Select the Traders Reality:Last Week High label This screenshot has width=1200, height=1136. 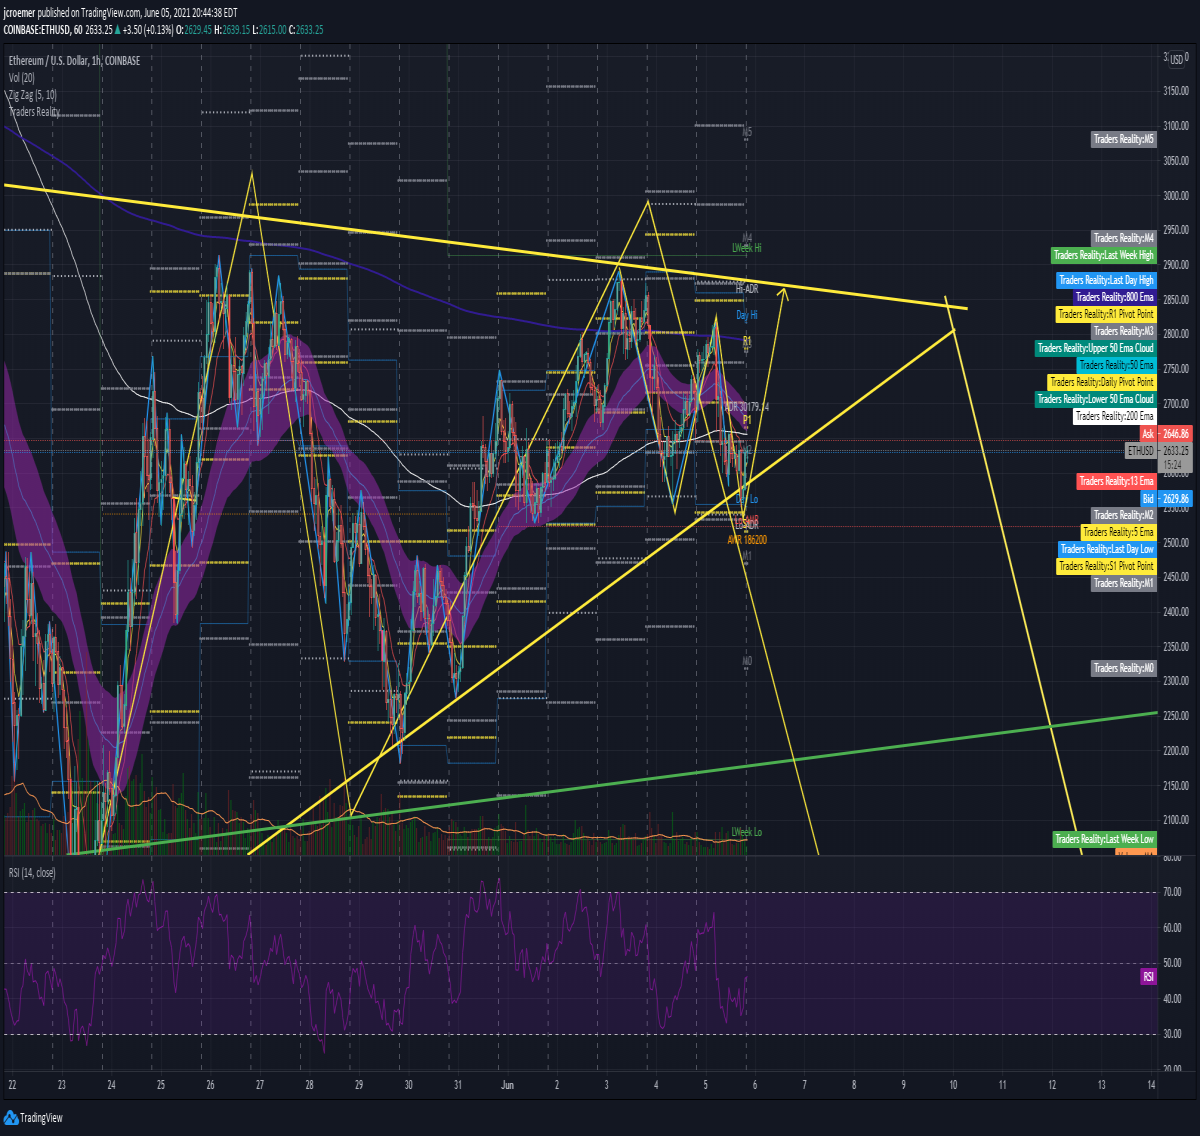pyautogui.click(x=1104, y=255)
